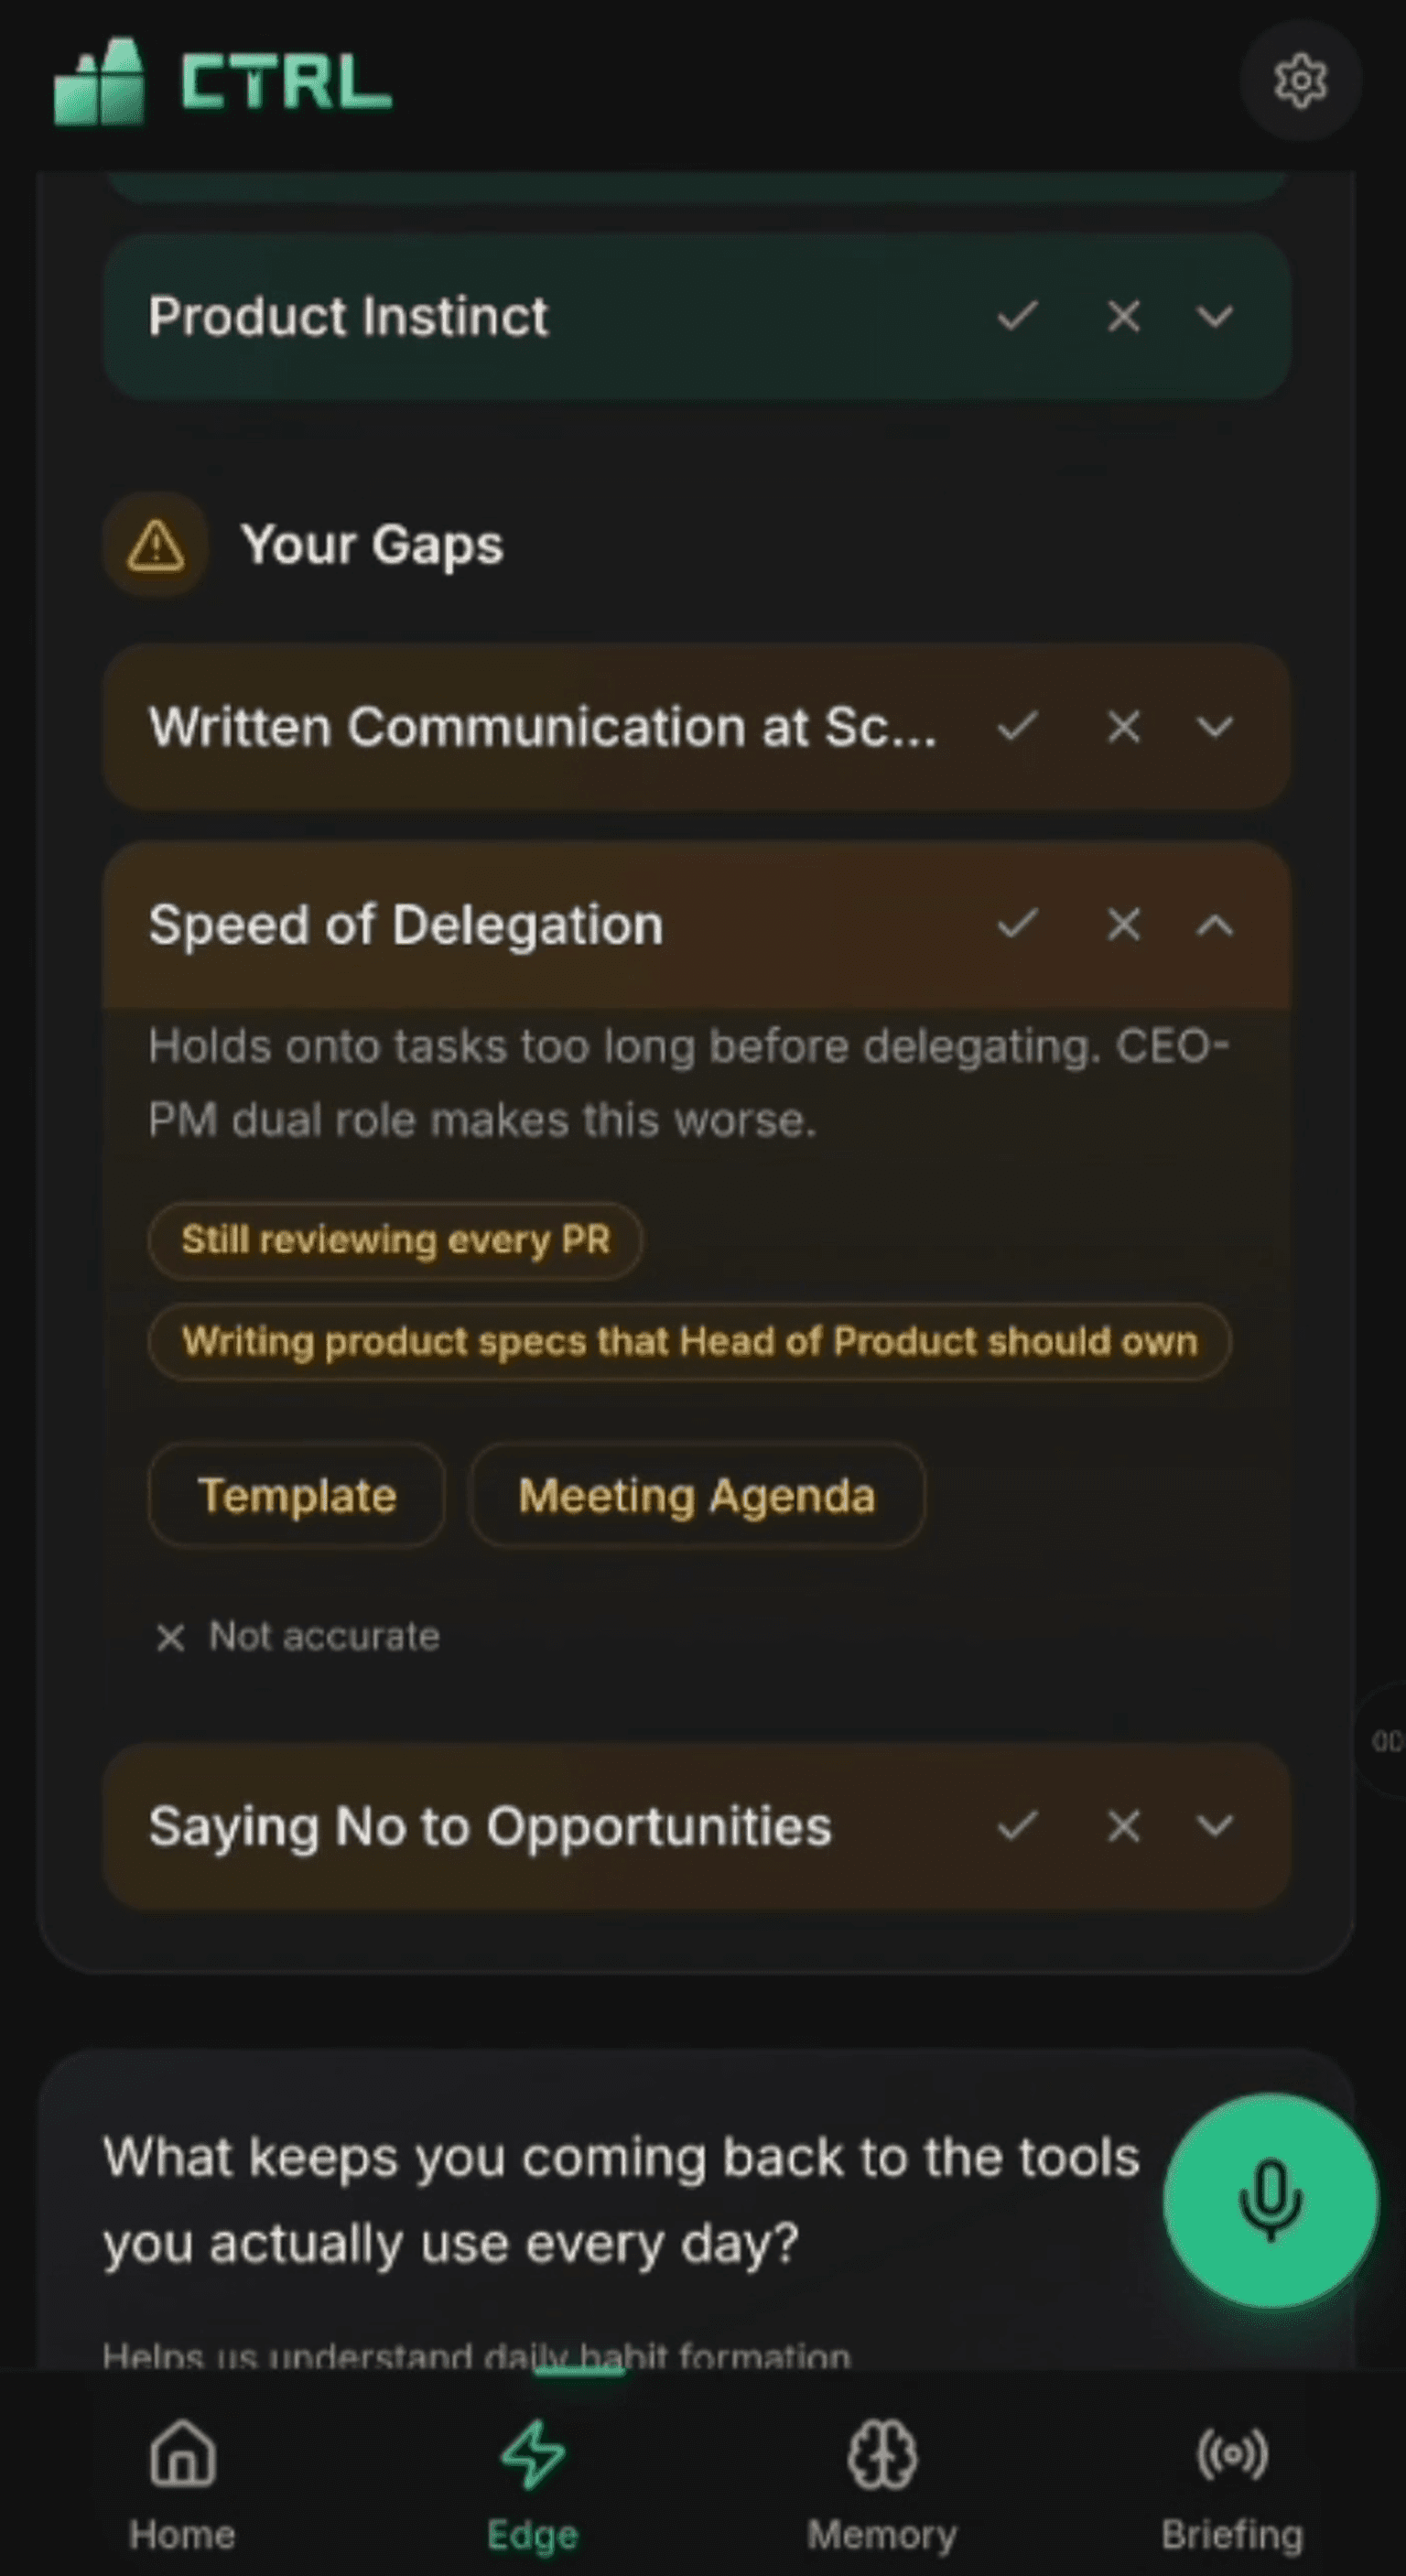Mark the gap as Not accurate

click(x=299, y=1637)
